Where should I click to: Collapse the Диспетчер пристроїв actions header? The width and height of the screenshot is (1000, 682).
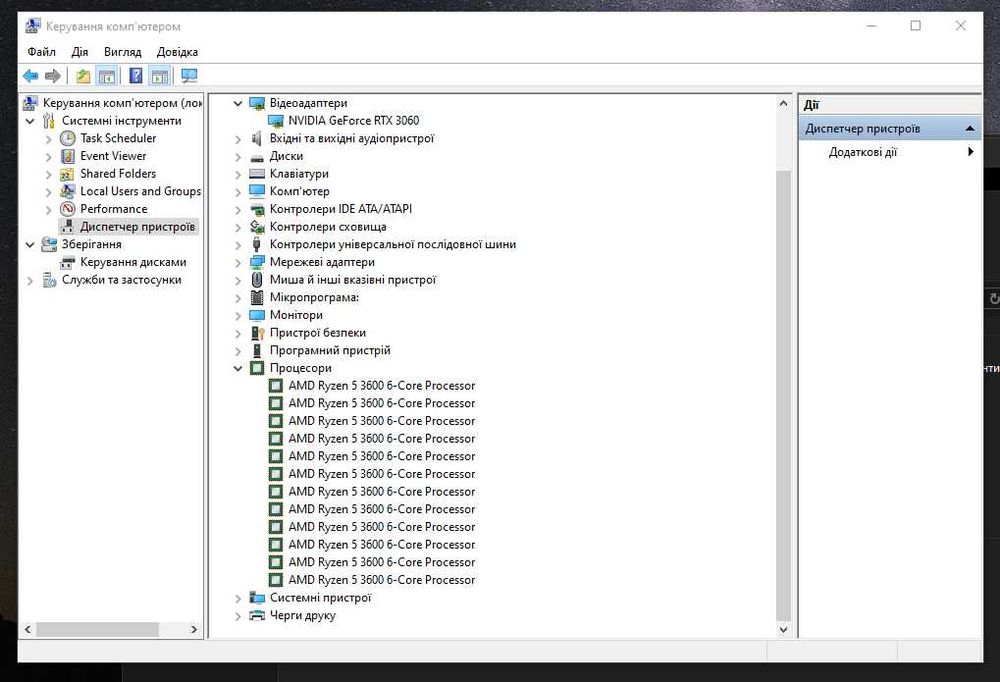pyautogui.click(x=970, y=128)
